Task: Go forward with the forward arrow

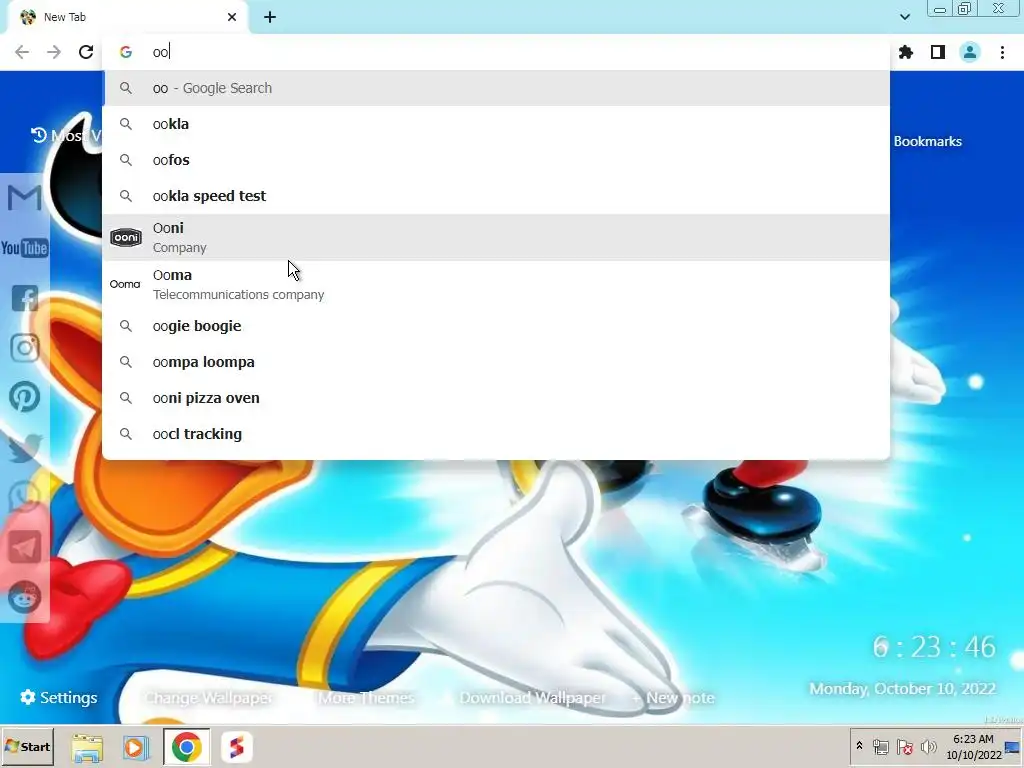Action: pos(54,52)
